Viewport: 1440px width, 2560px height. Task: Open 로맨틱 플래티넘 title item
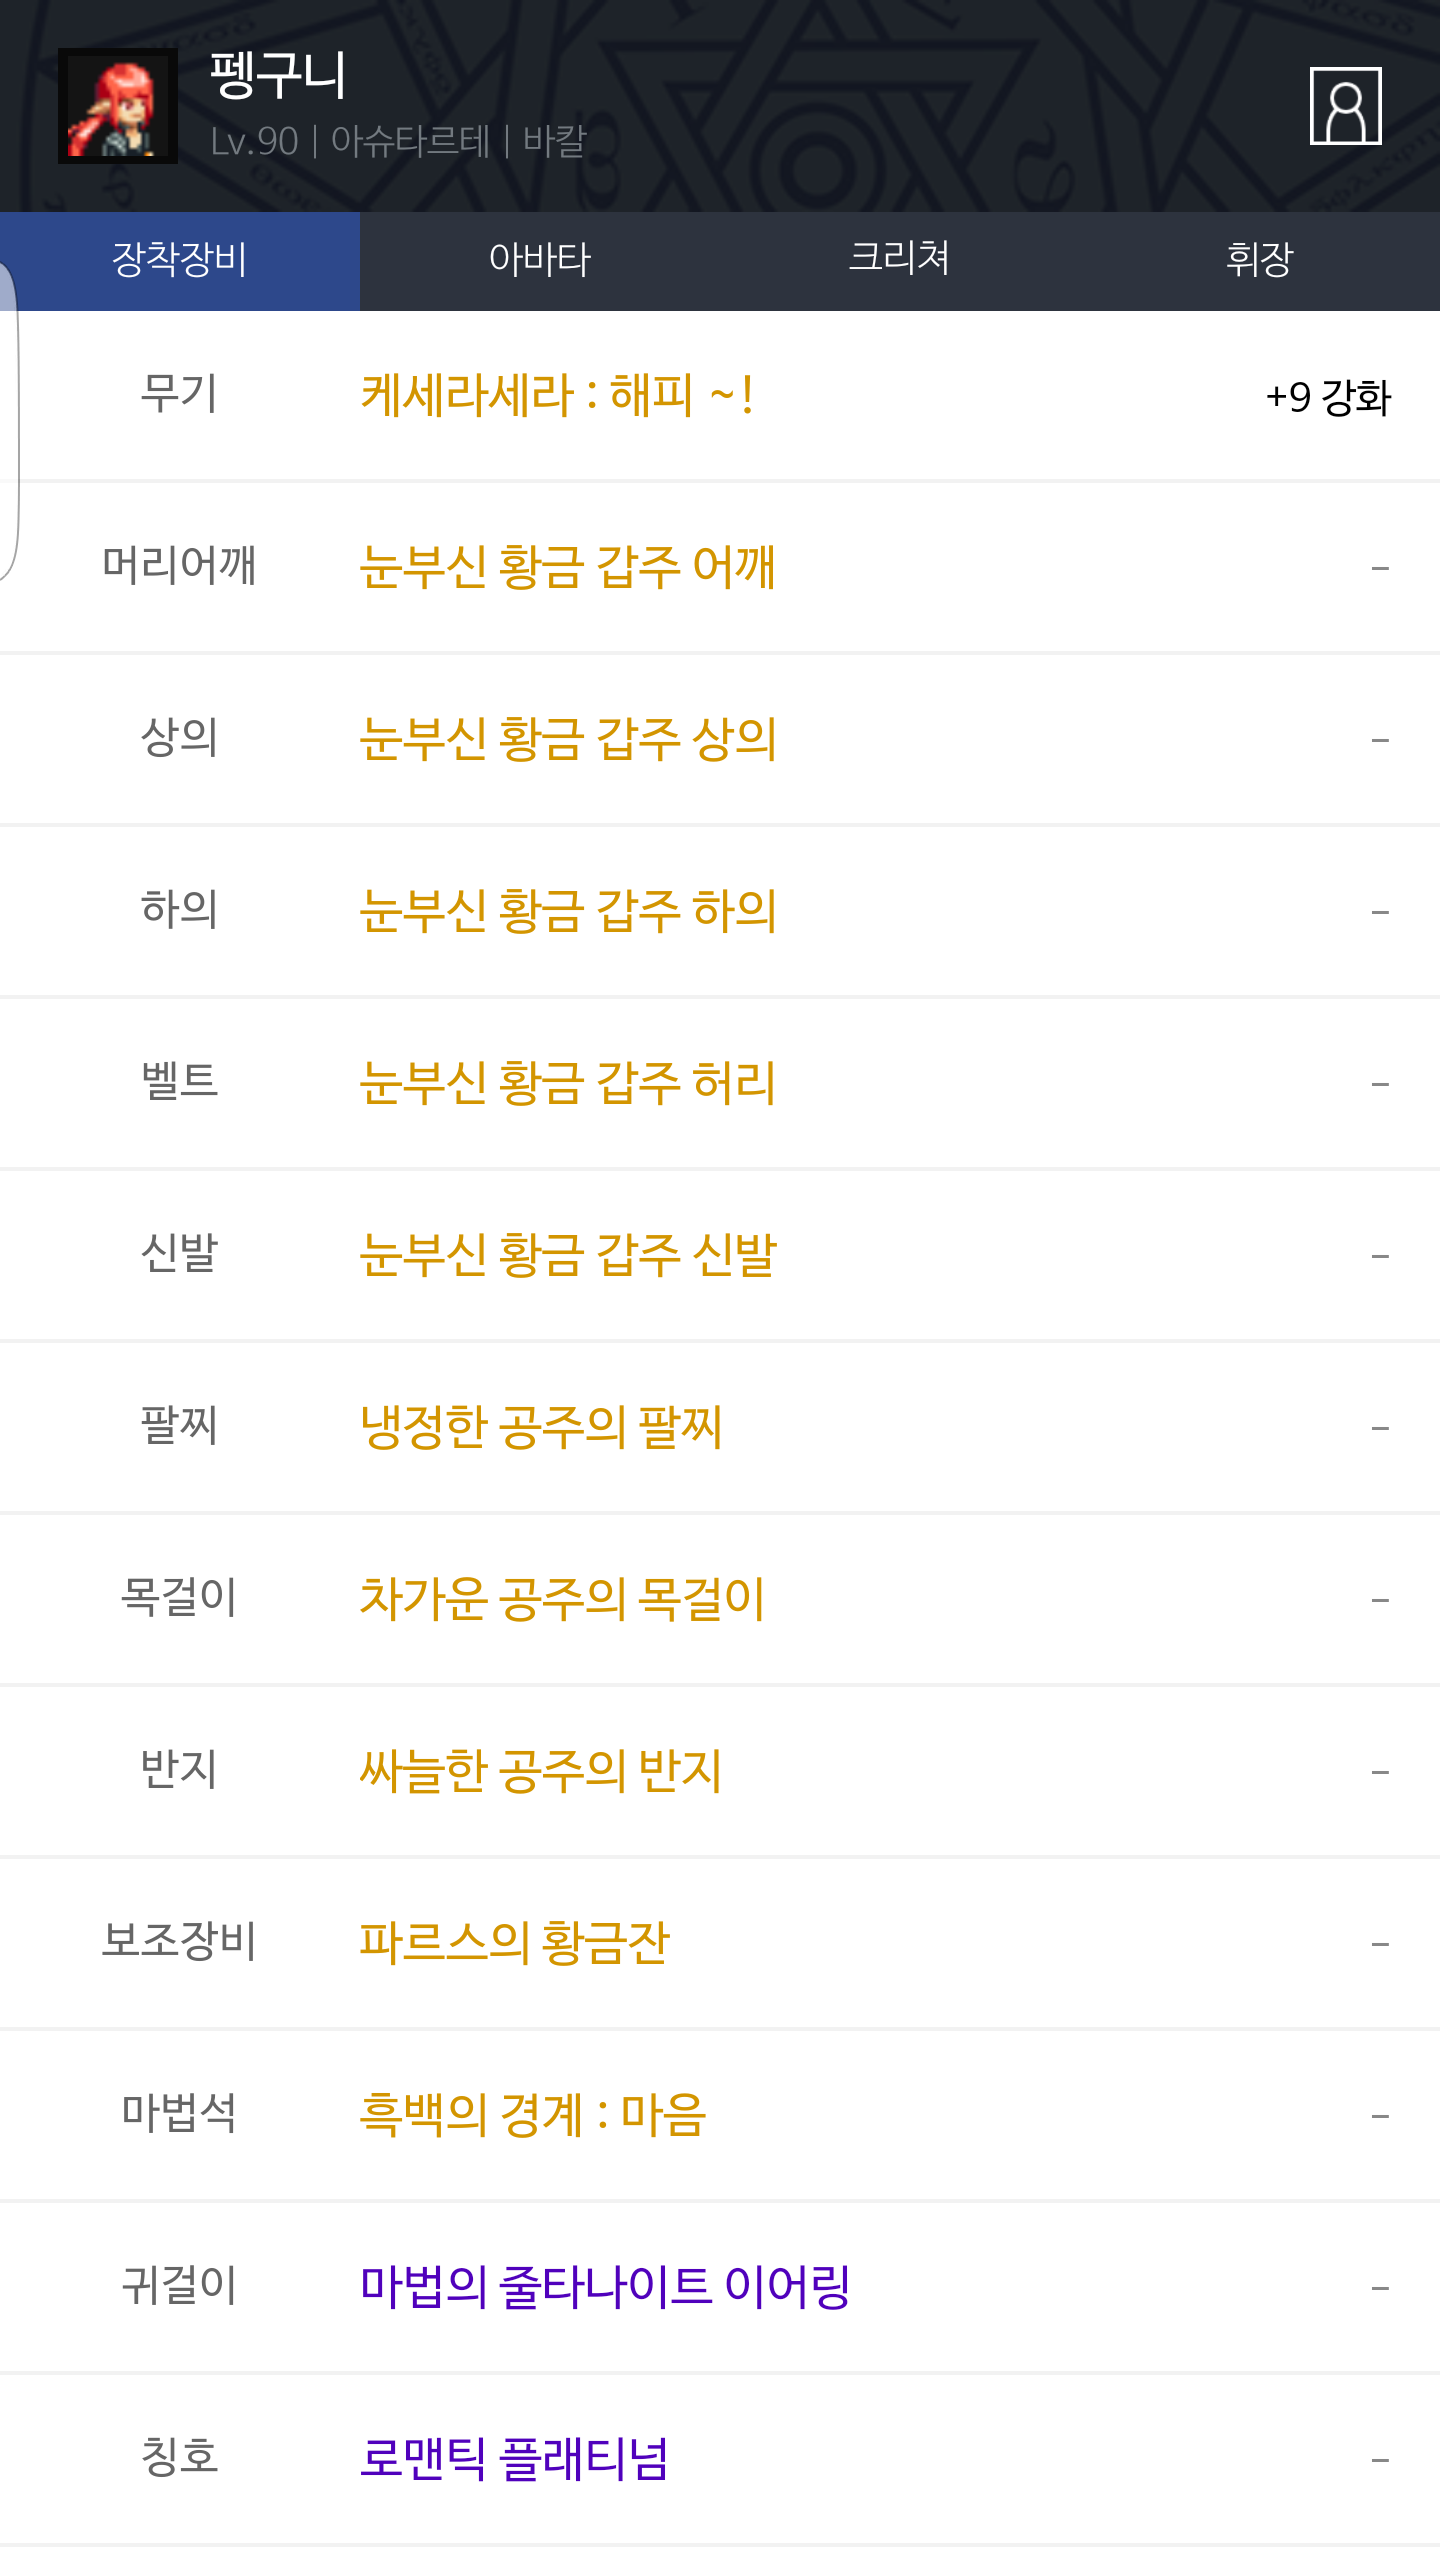tap(514, 2459)
